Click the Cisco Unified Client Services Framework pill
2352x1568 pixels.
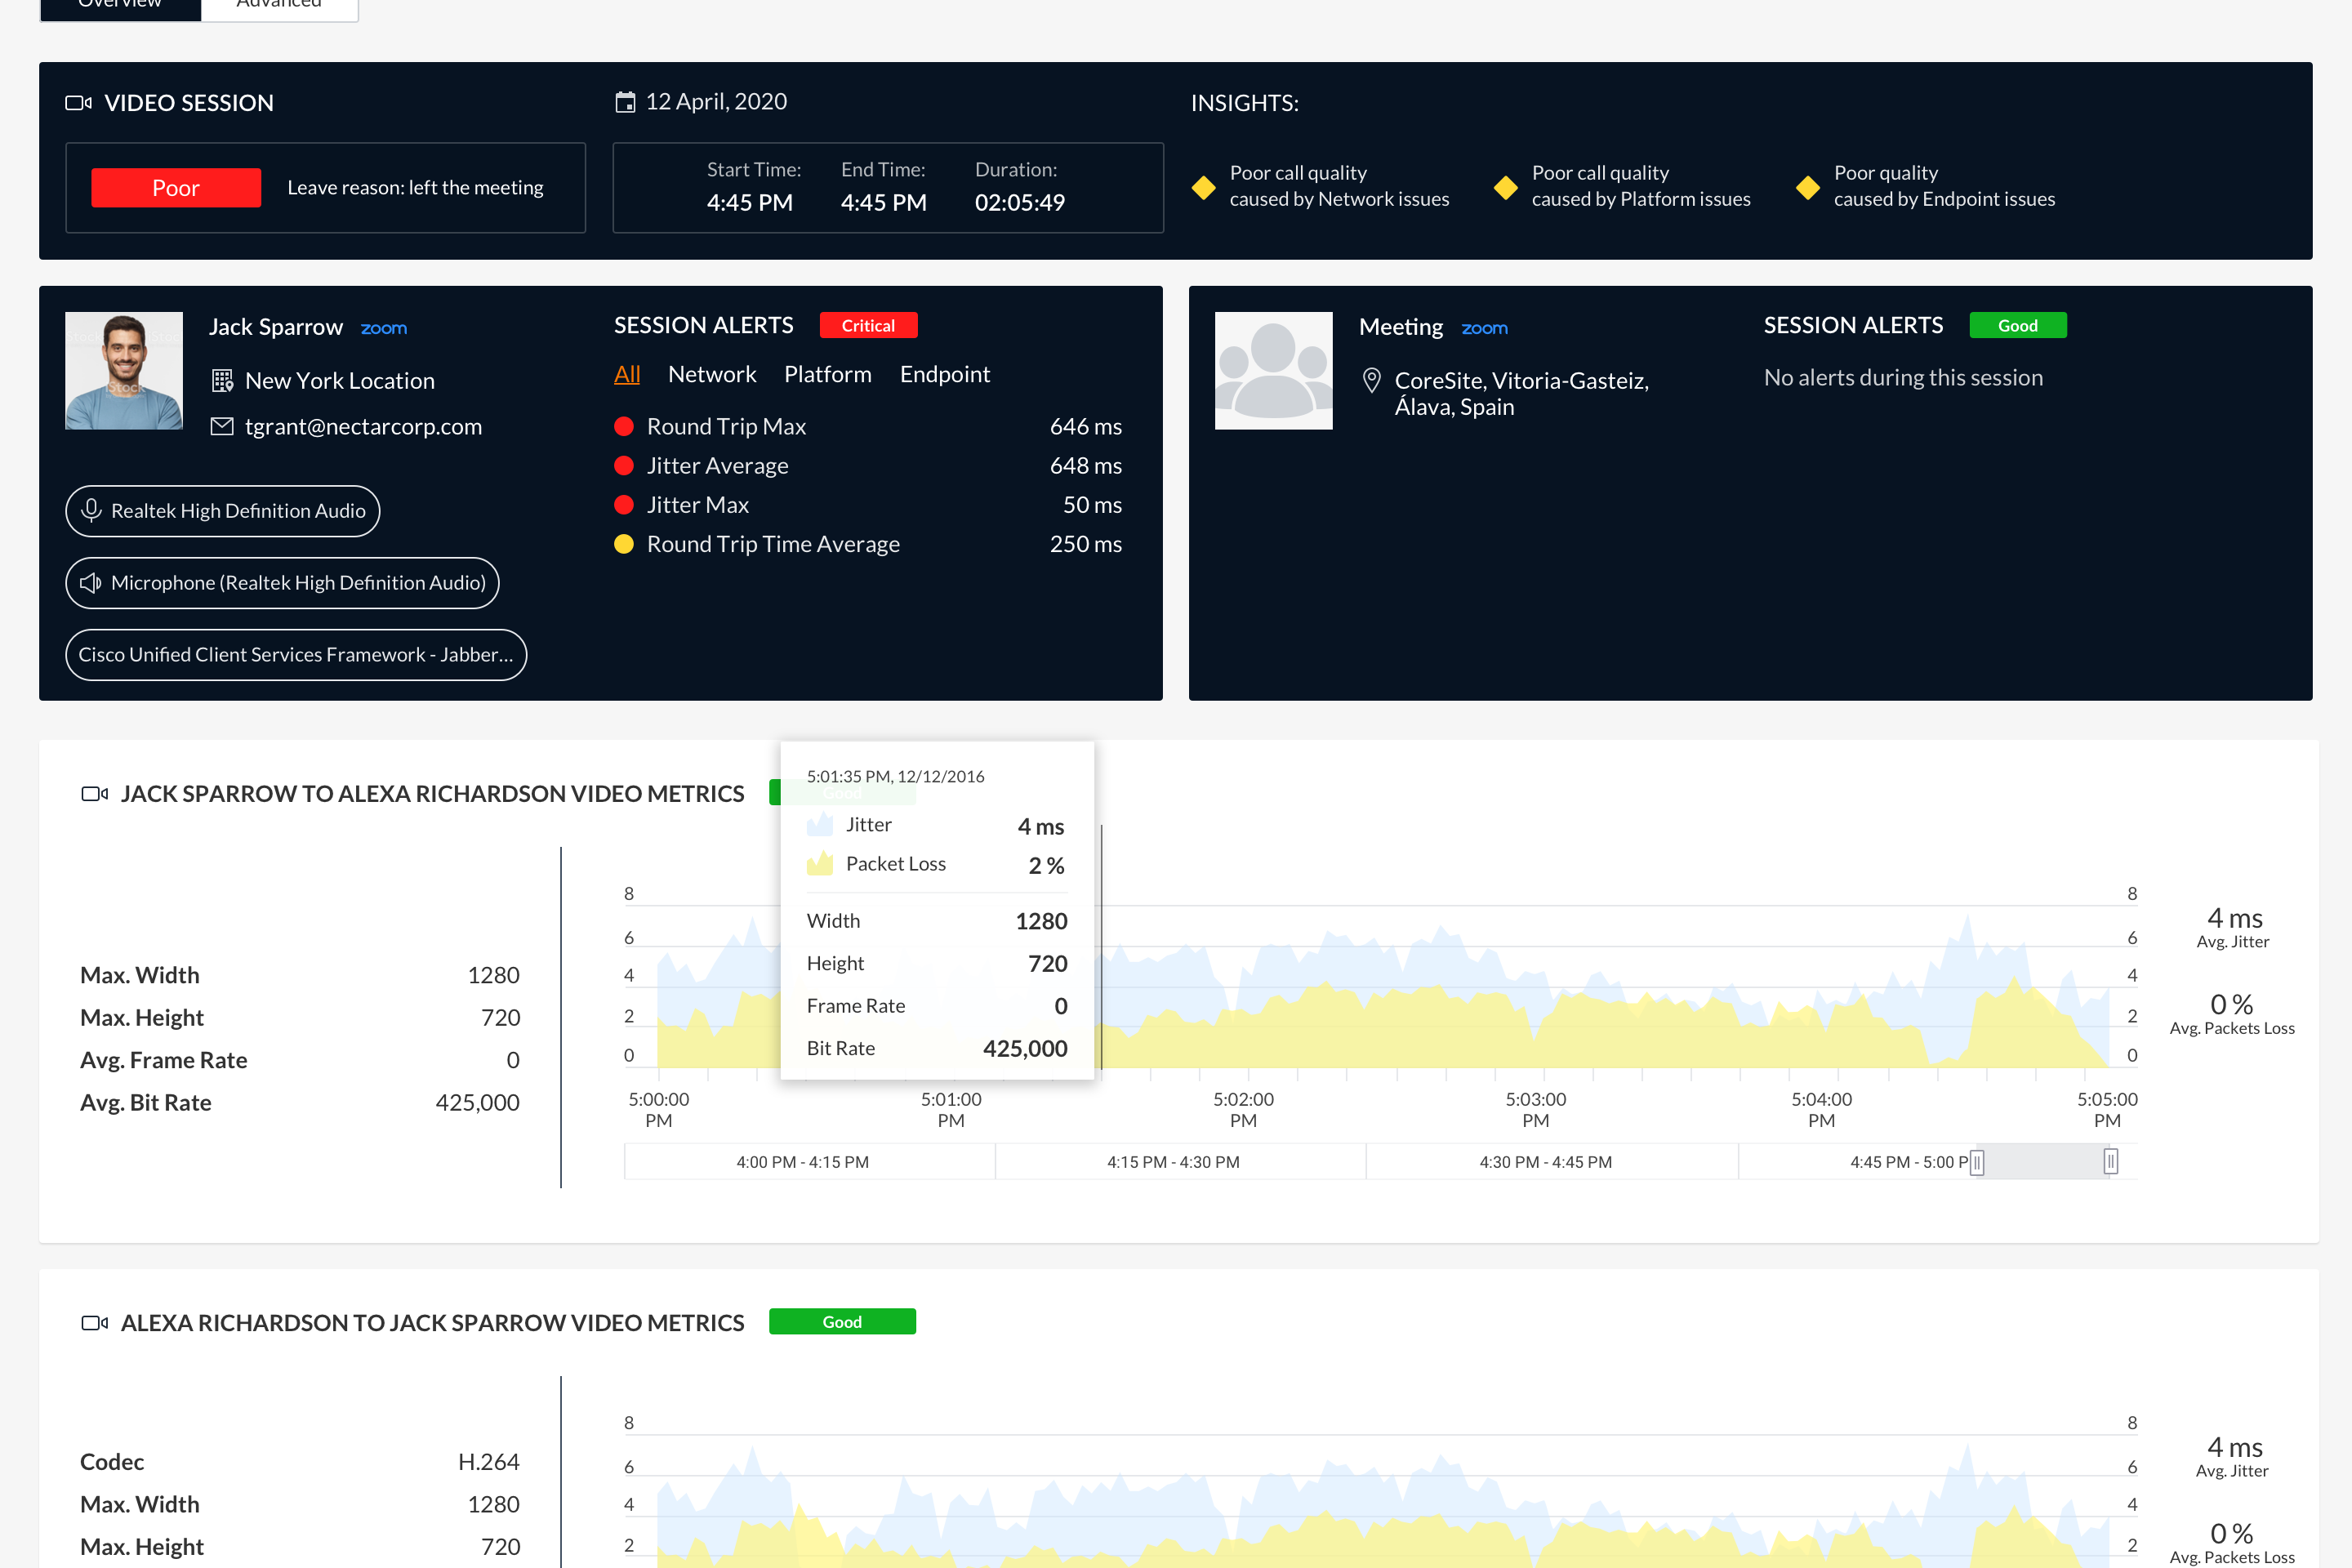[x=296, y=655]
